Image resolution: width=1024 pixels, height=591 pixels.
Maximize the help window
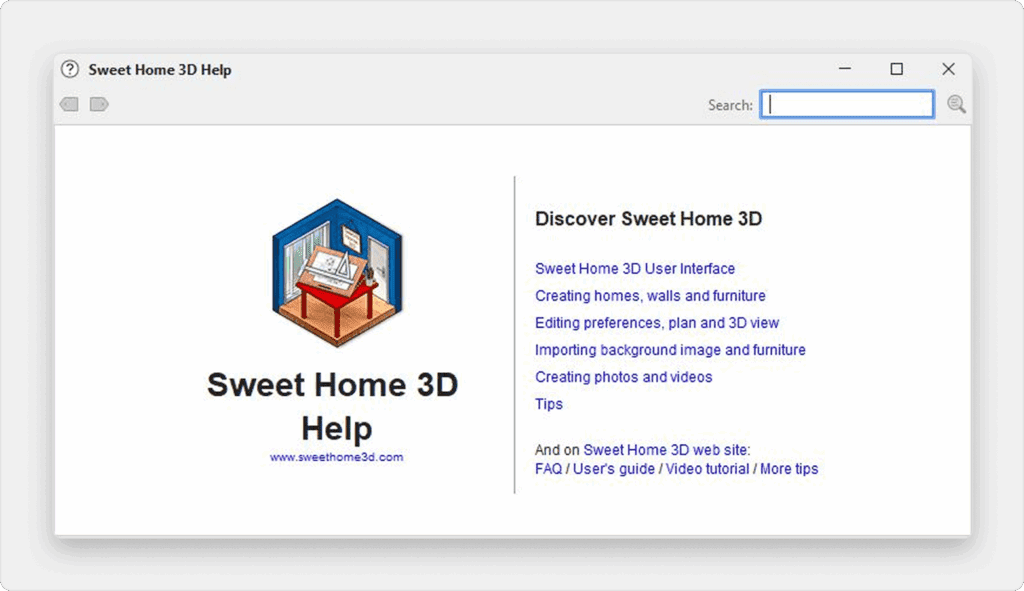coord(897,69)
